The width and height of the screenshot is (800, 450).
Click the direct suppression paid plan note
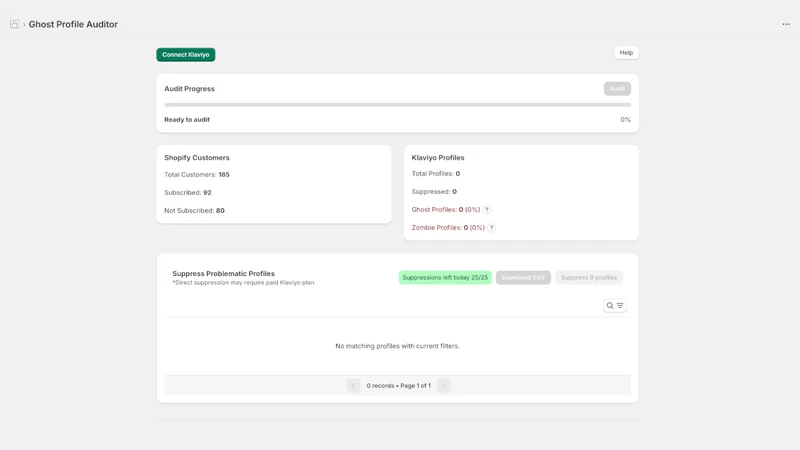[x=243, y=283]
